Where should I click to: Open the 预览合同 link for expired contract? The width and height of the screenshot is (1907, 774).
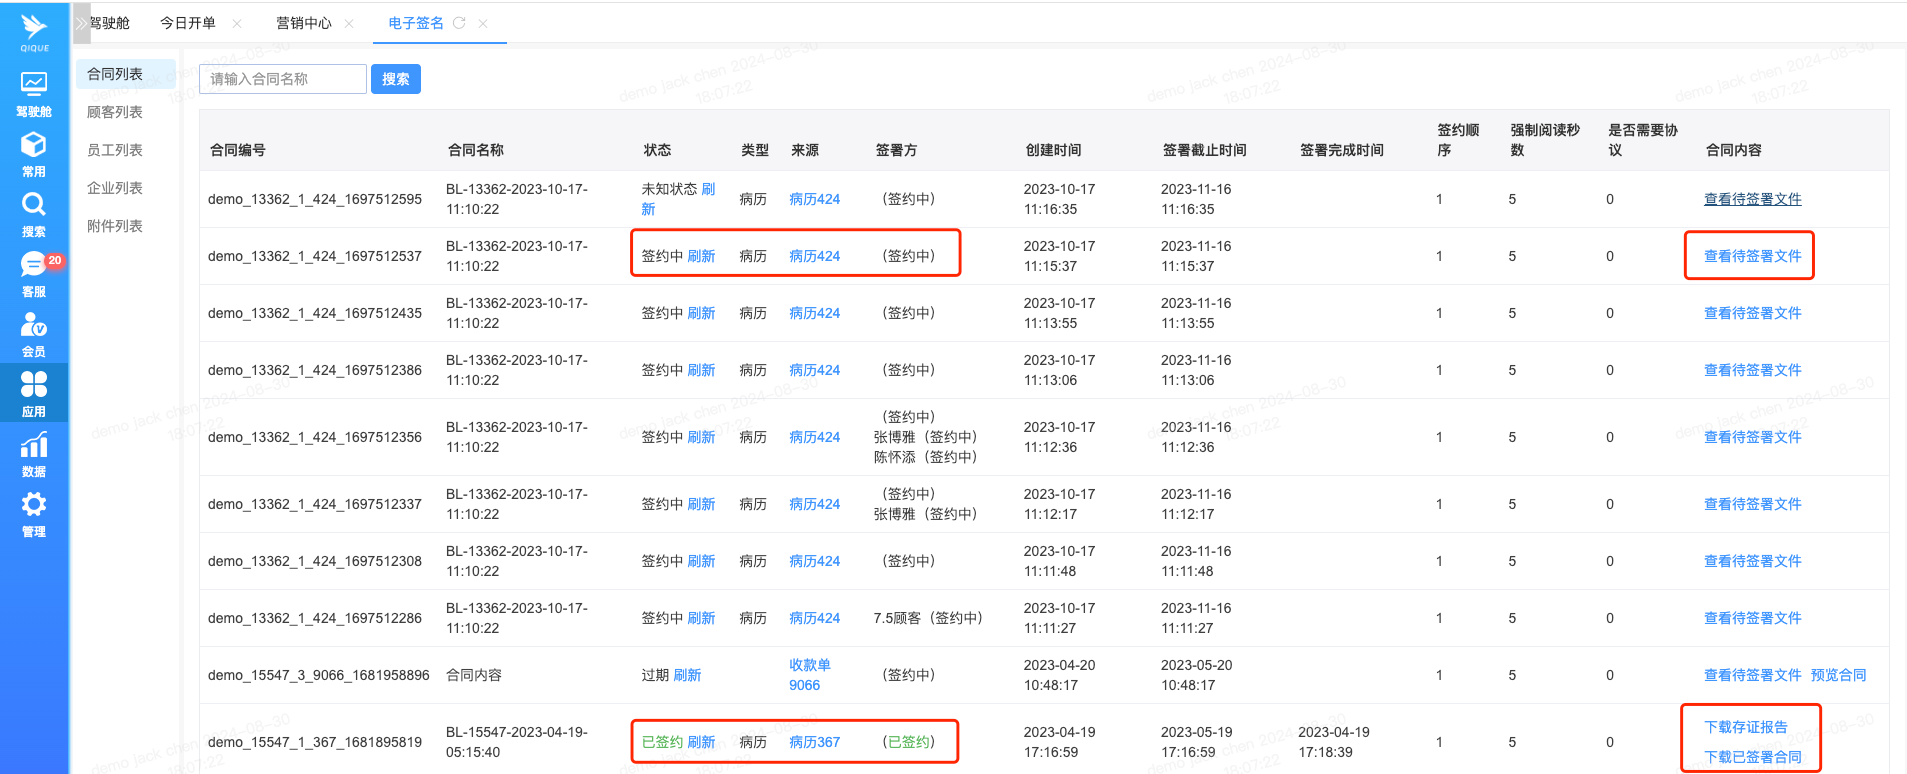point(1838,675)
